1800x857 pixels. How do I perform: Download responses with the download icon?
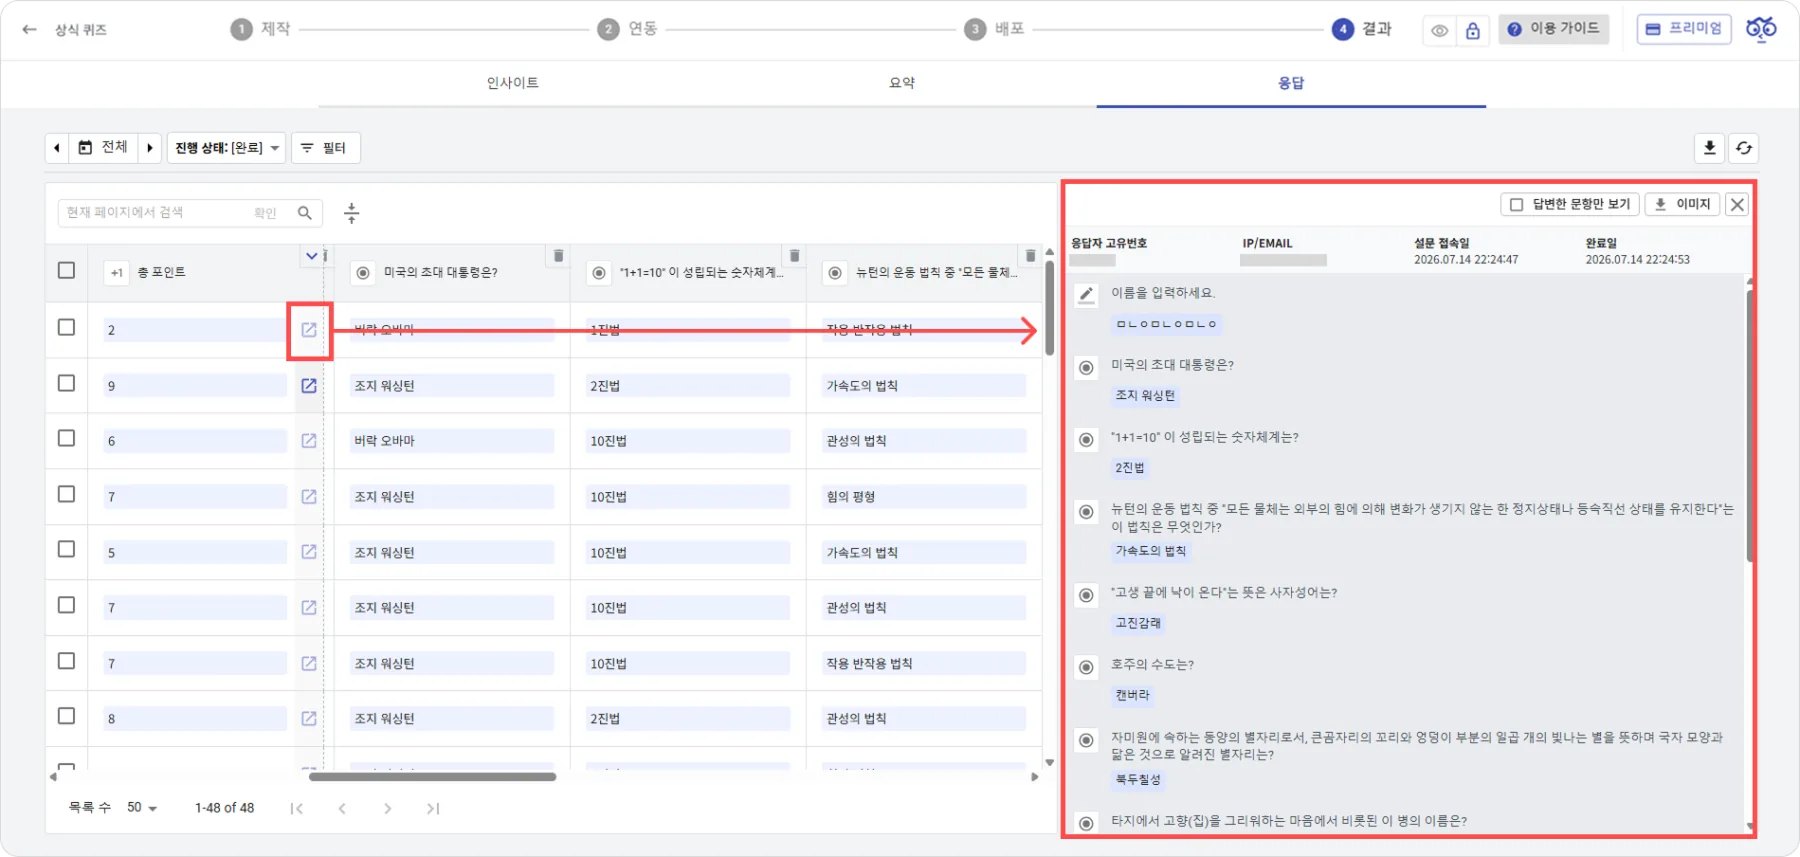1709,148
